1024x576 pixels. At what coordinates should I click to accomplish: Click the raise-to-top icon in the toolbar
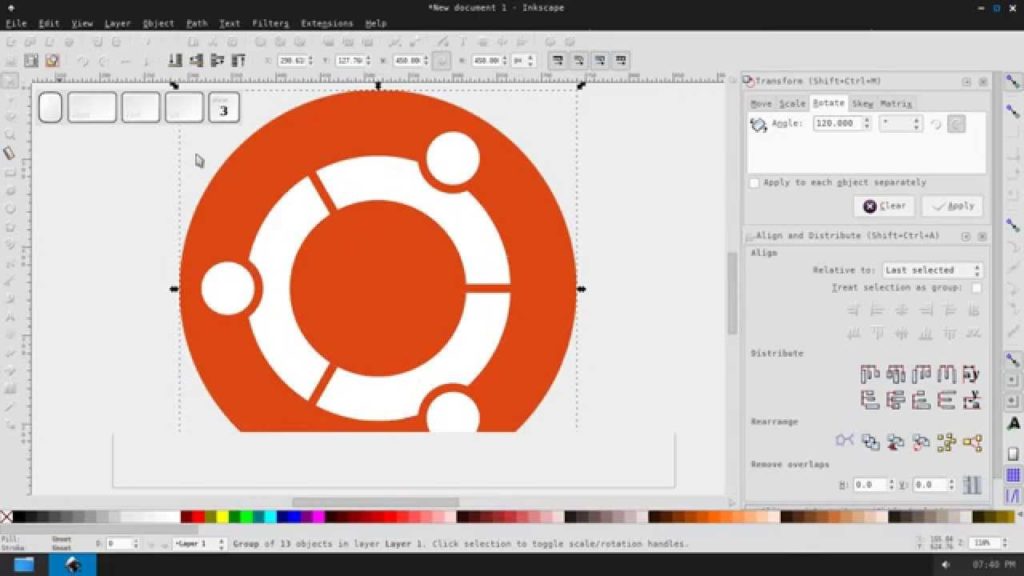(x=175, y=60)
